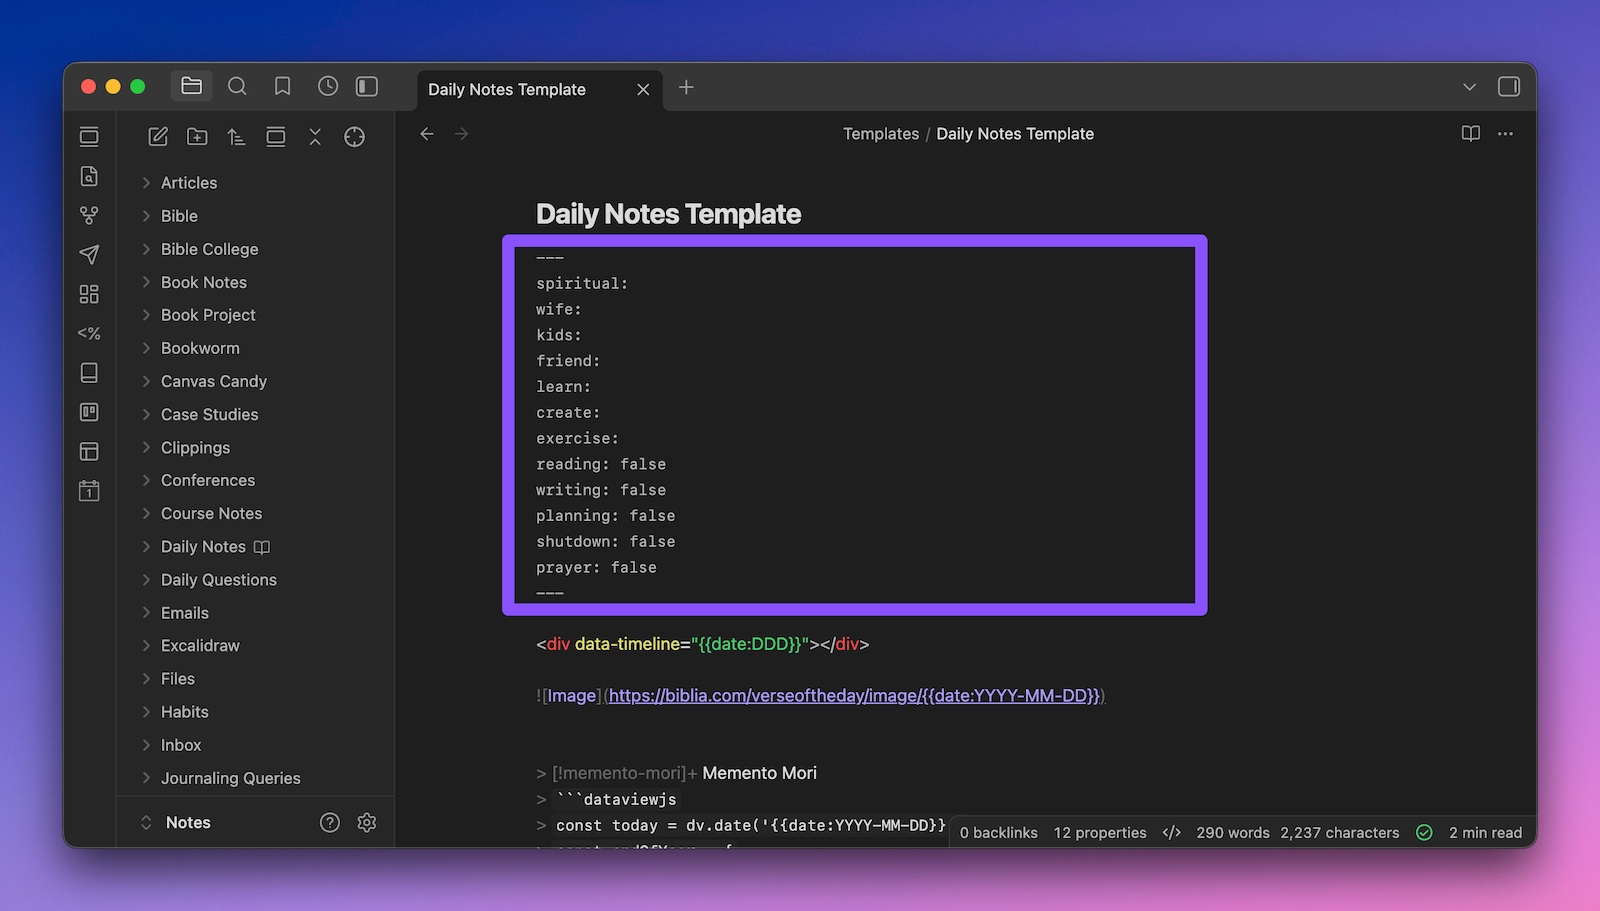Image resolution: width=1600 pixels, height=911 pixels.
Task: Click the 0 backlinks status item
Action: point(999,833)
